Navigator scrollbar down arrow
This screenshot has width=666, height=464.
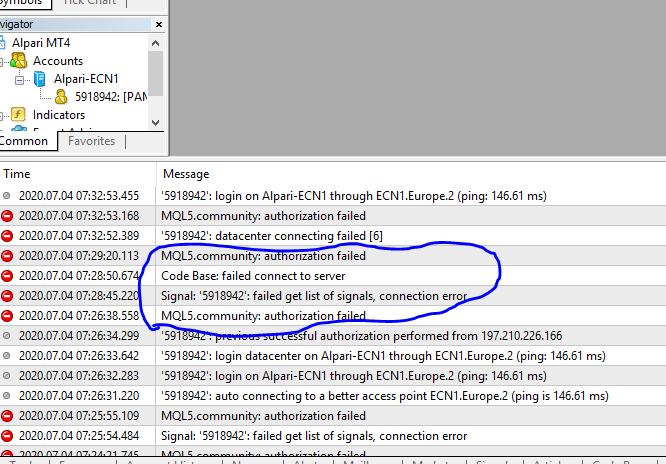pyautogui.click(x=155, y=123)
